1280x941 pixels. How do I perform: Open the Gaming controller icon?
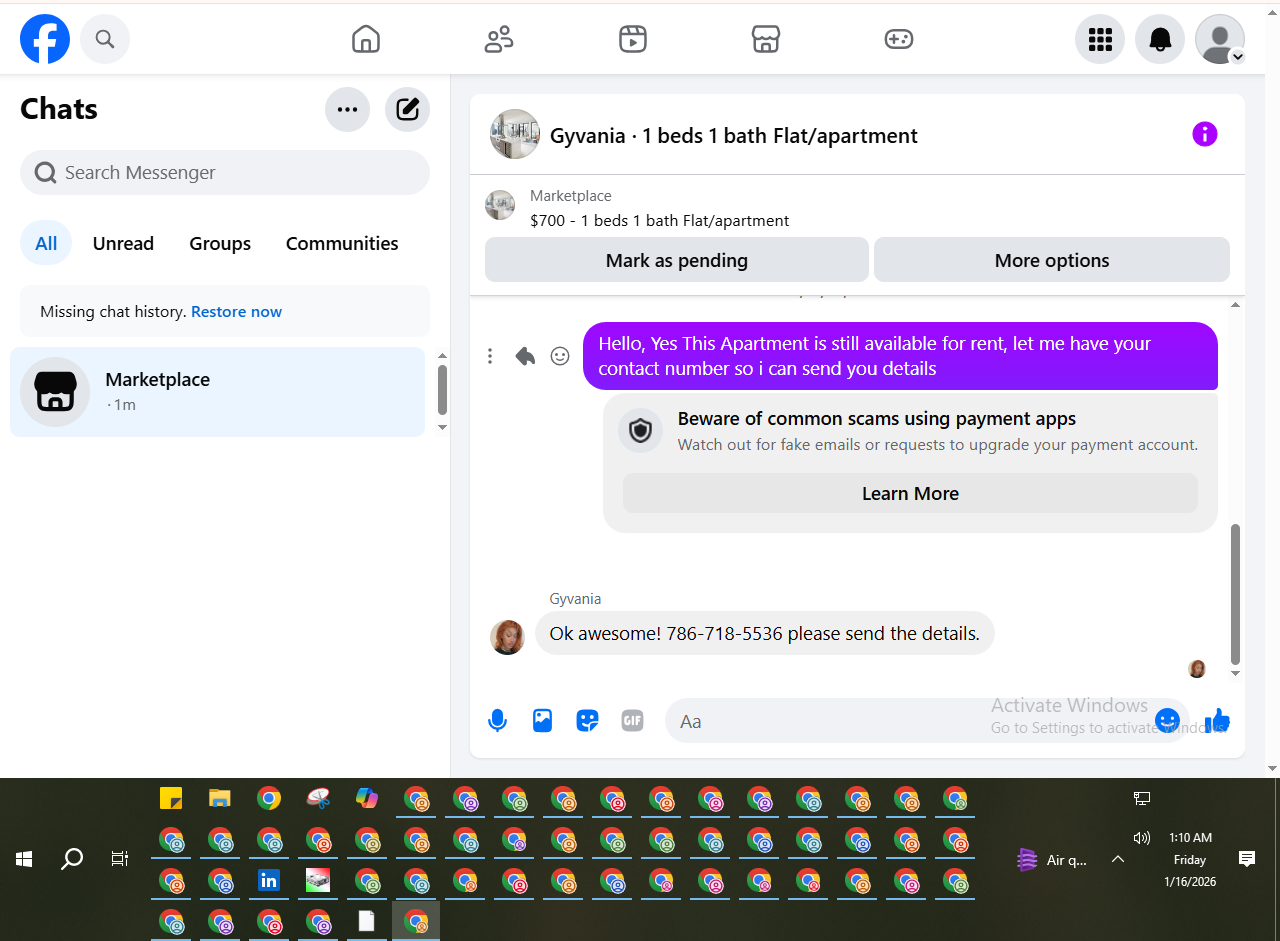[x=899, y=39]
